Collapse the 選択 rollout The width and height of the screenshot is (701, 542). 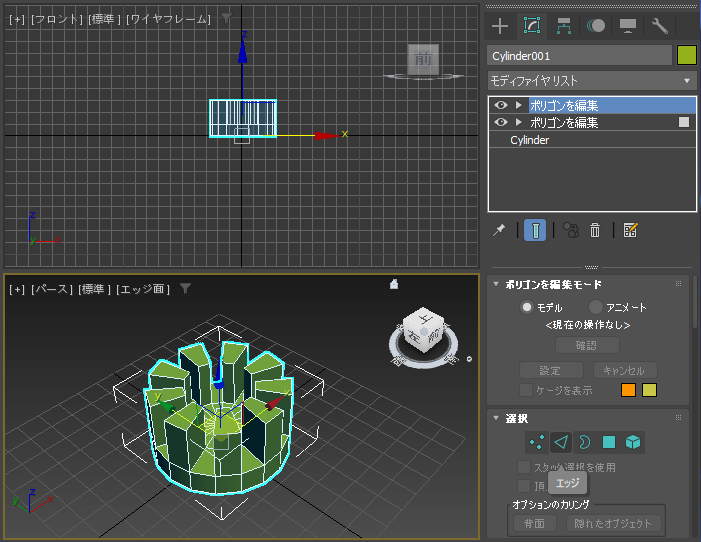tap(496, 418)
